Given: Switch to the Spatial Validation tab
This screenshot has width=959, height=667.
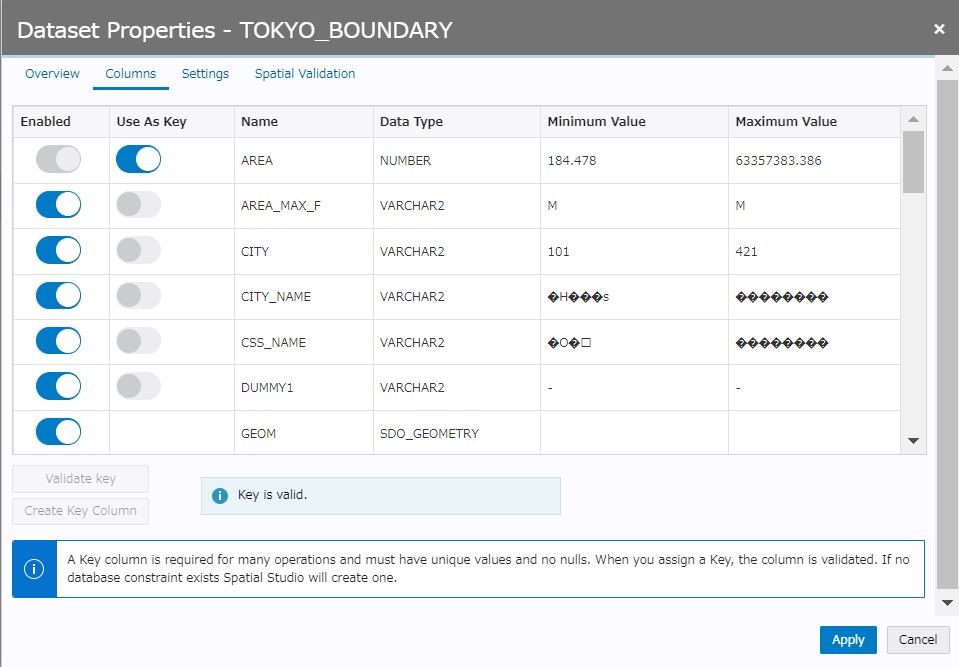Looking at the screenshot, I should tap(305, 73).
